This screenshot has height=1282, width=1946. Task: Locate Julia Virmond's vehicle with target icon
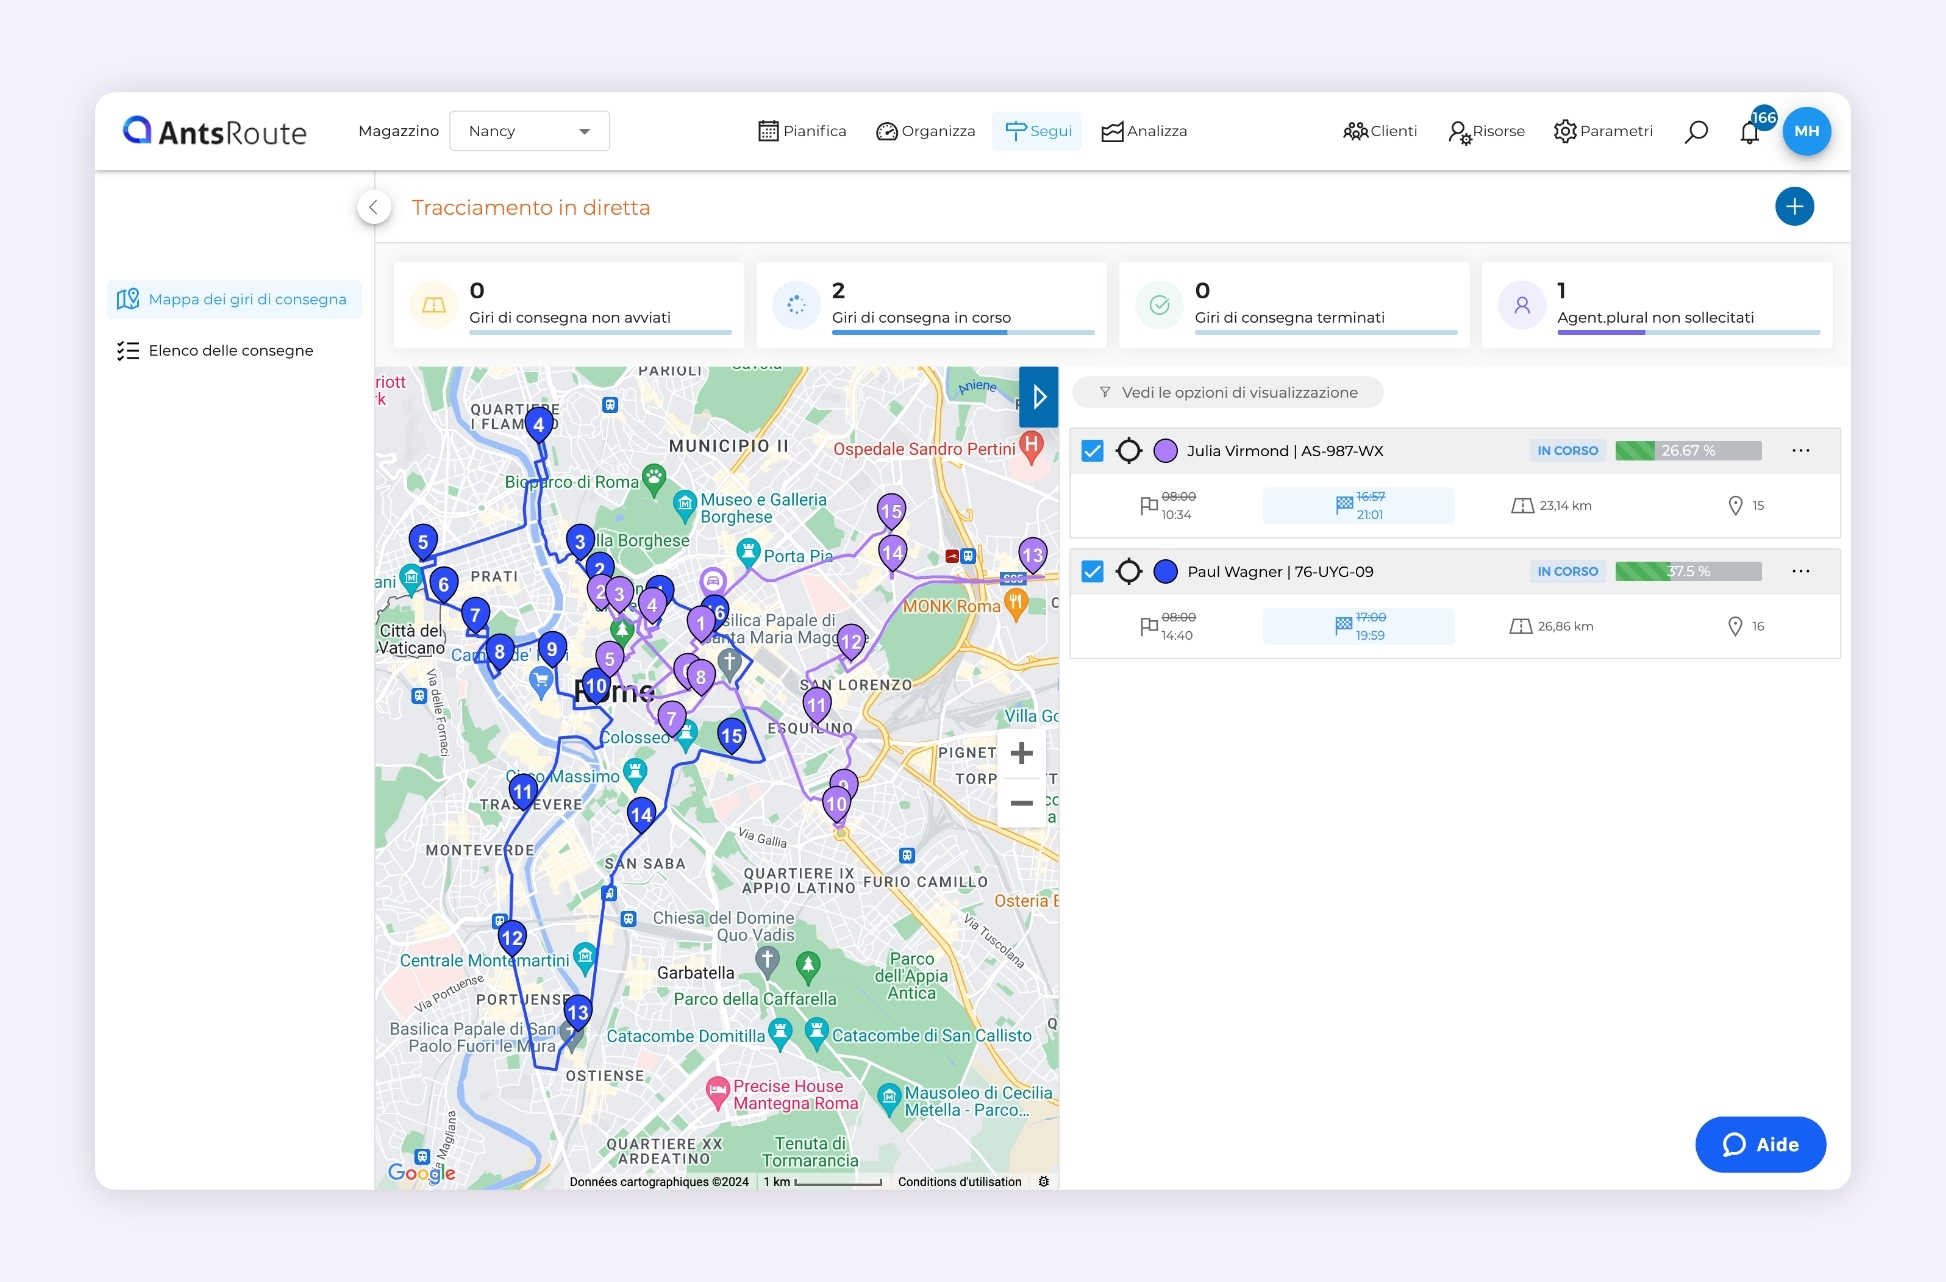1129,451
